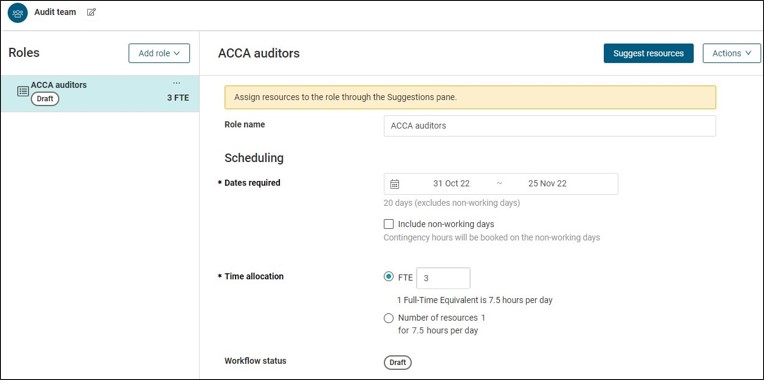Click the Draft badge under ACCA auditors role

point(45,99)
